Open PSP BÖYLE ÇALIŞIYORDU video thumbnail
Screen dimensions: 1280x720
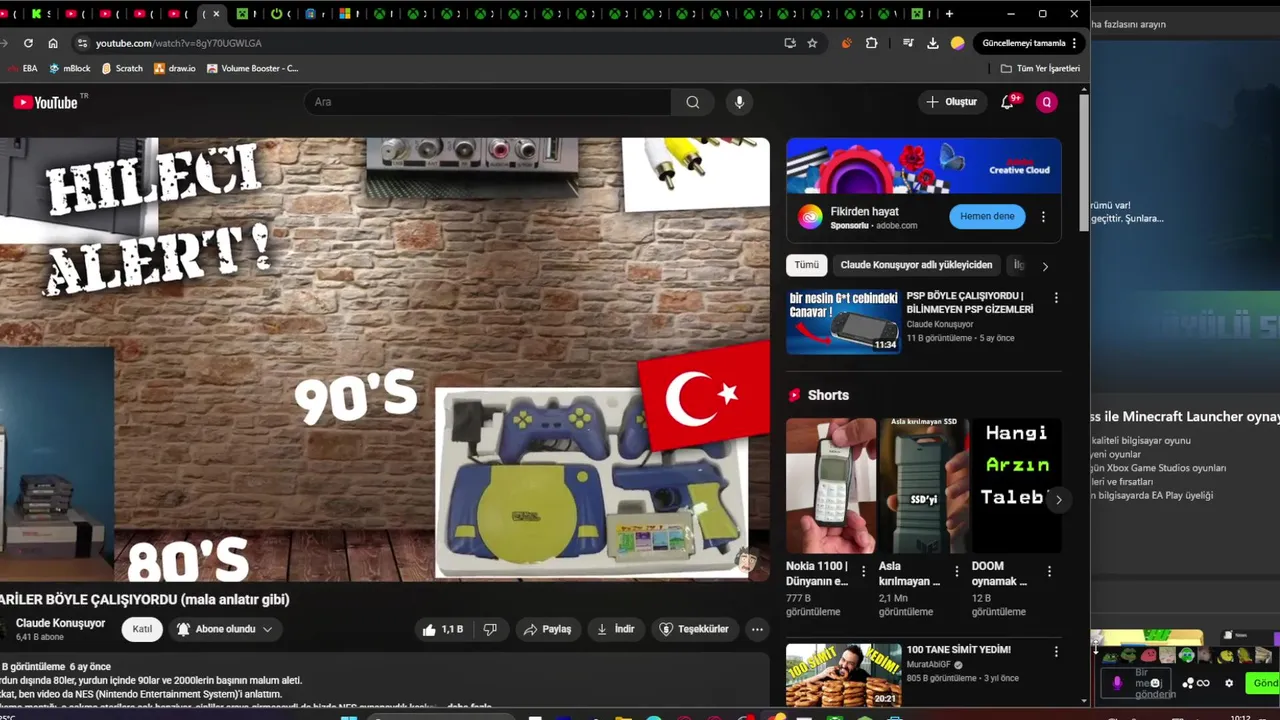tap(843, 322)
